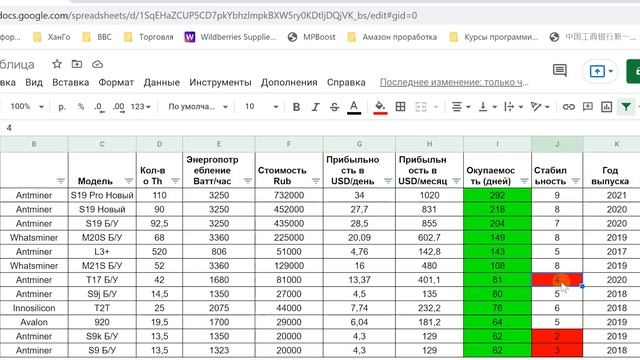
Task: Apply strikethrough formatting
Action: [x=334, y=107]
